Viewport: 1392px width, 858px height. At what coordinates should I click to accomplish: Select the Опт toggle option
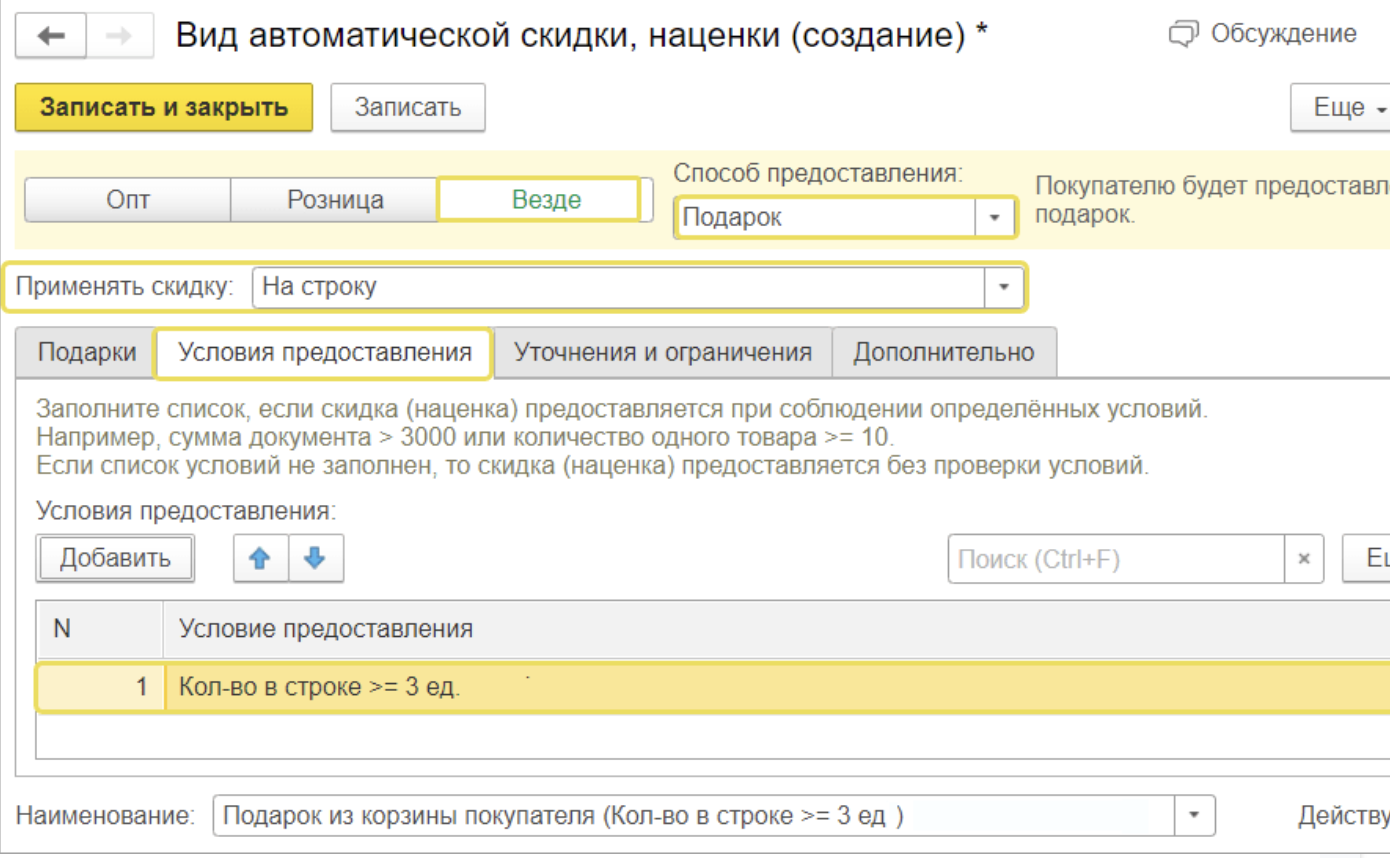128,200
